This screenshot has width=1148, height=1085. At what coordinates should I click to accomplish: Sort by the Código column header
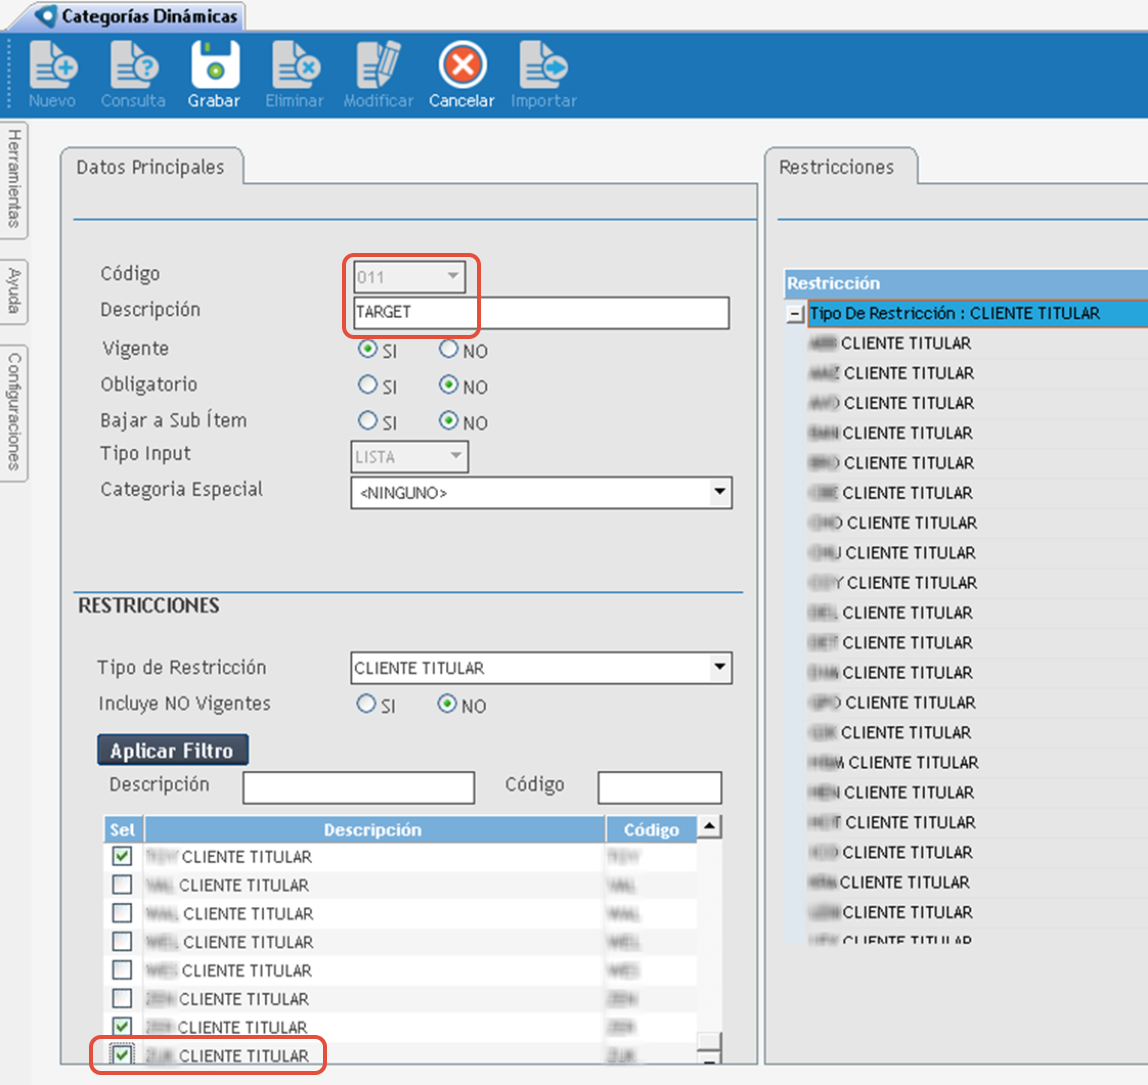651,829
